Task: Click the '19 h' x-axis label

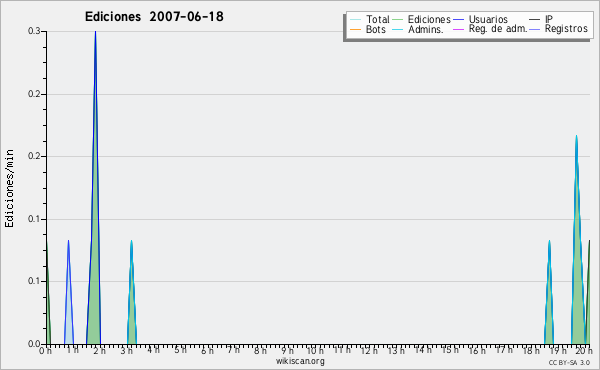Action: point(558,350)
